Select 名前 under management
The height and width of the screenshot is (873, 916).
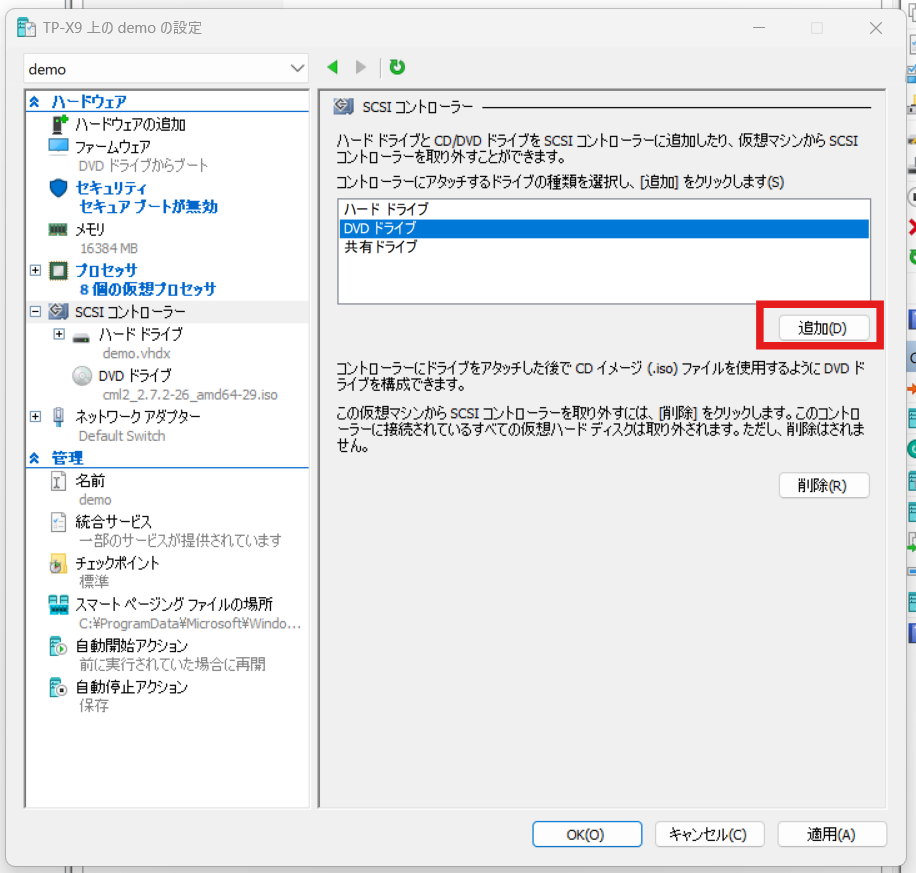pos(90,481)
